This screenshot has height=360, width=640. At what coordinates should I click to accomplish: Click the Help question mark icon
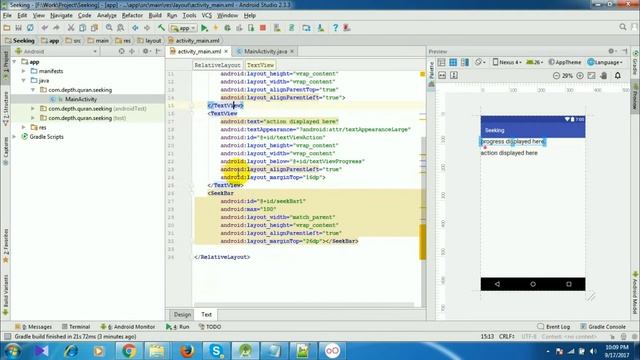tap(335, 28)
